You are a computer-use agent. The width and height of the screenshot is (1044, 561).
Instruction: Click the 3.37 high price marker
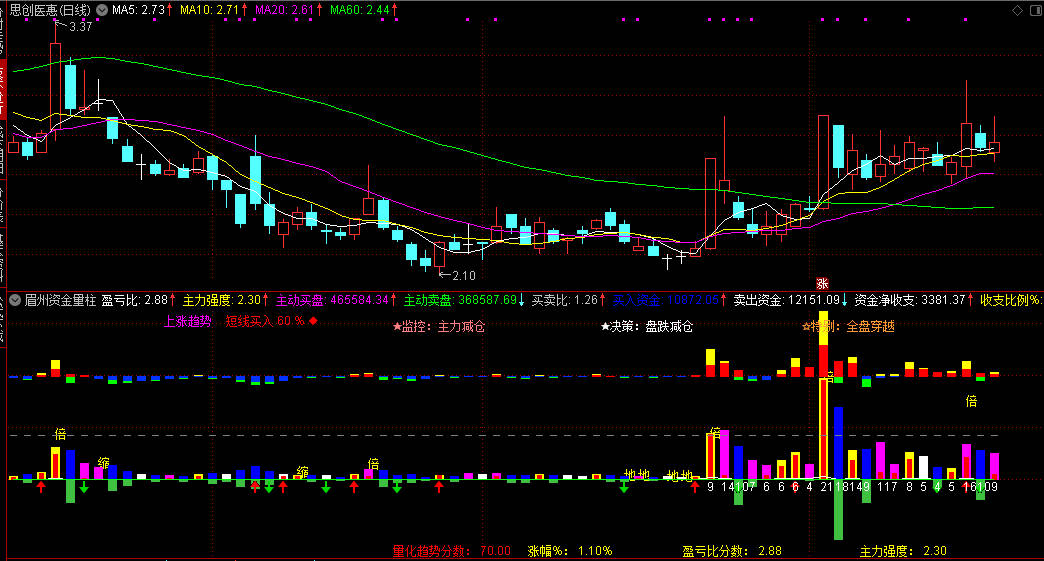pyautogui.click(x=80, y=27)
